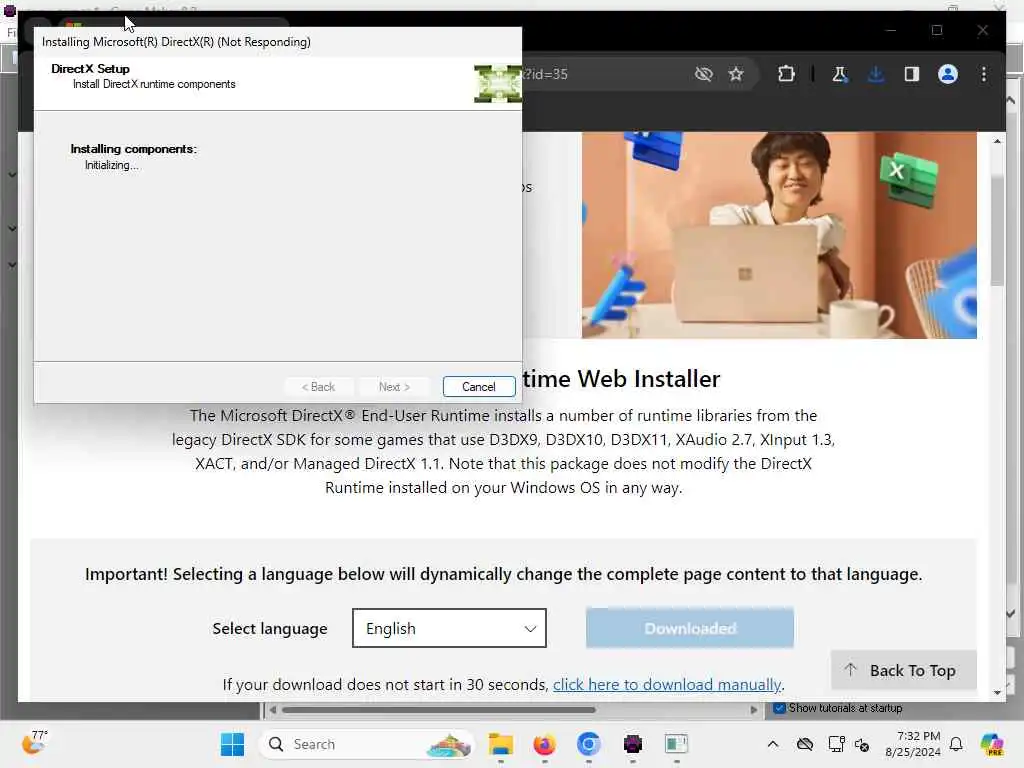
Task: Bookmark this page with the star icon
Action: [736, 74]
